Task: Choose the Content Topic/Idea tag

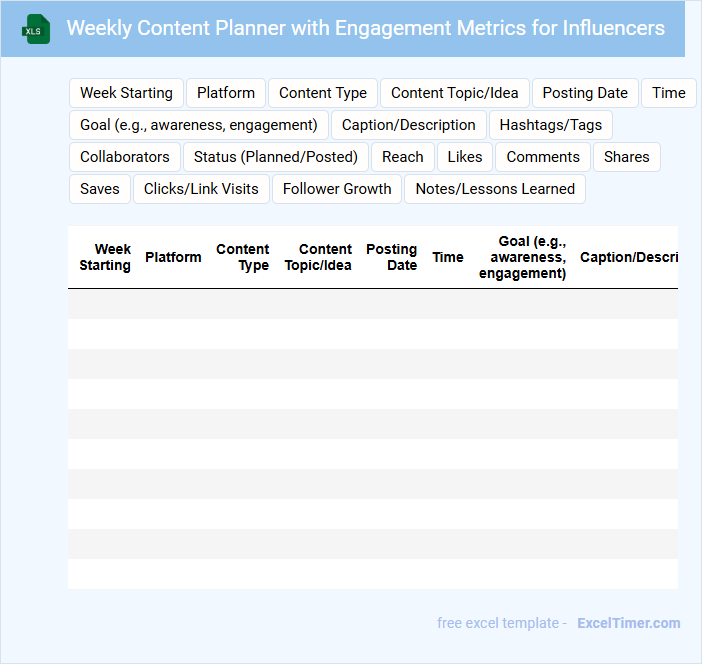Action: tap(455, 93)
